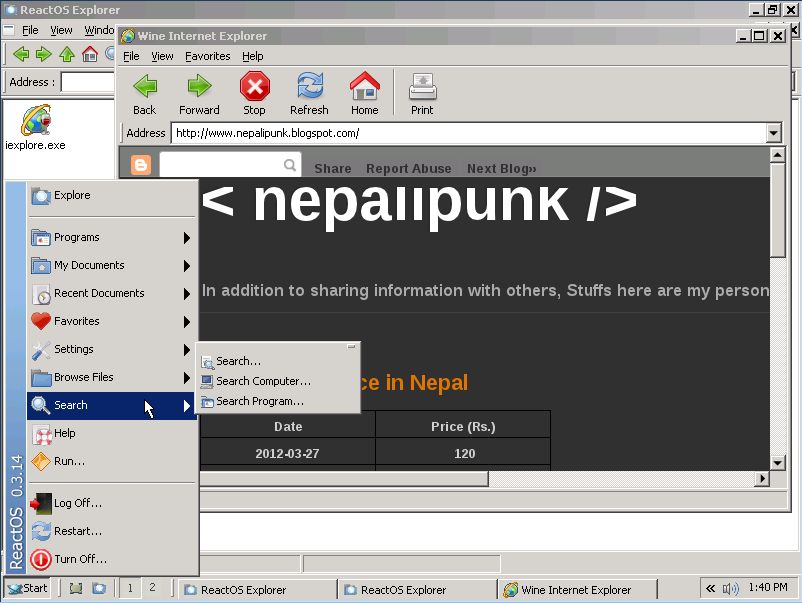This screenshot has width=802, height=603.
Task: Open the View menu in Wine Internet Explorer
Action: coord(162,56)
